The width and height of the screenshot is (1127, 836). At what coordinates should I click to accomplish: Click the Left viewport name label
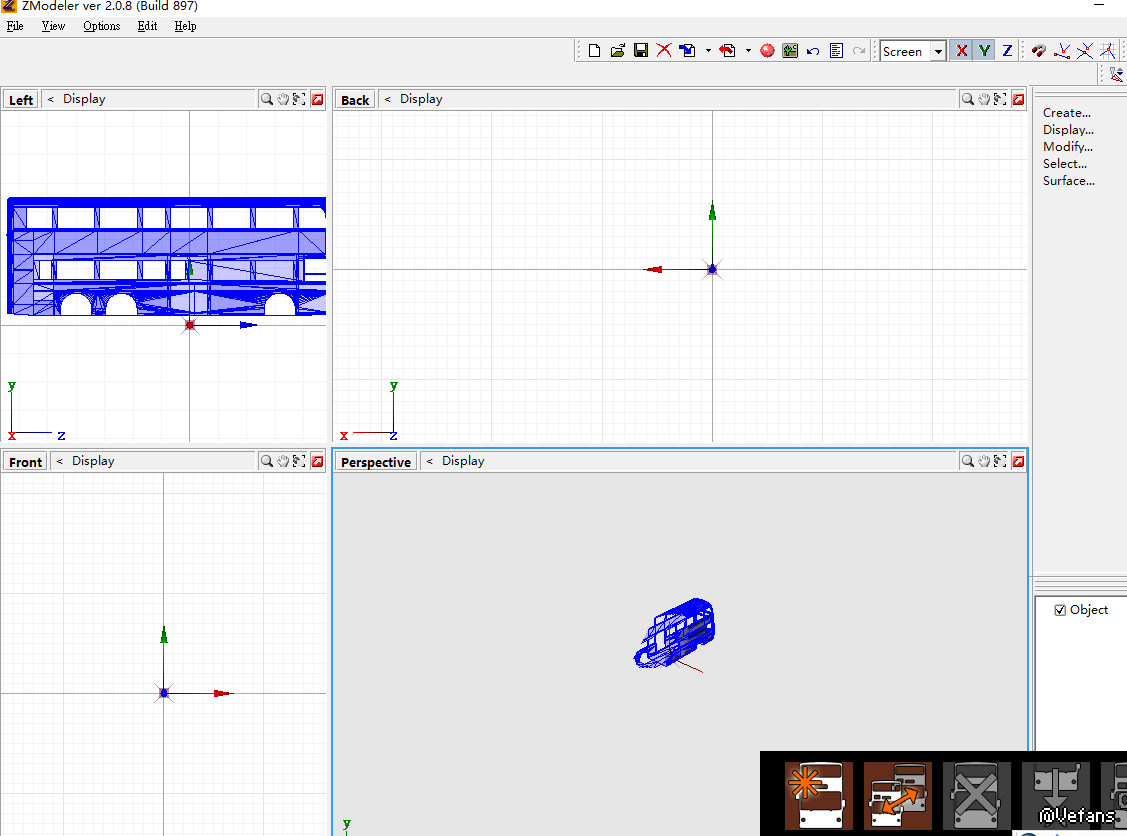pyautogui.click(x=21, y=100)
